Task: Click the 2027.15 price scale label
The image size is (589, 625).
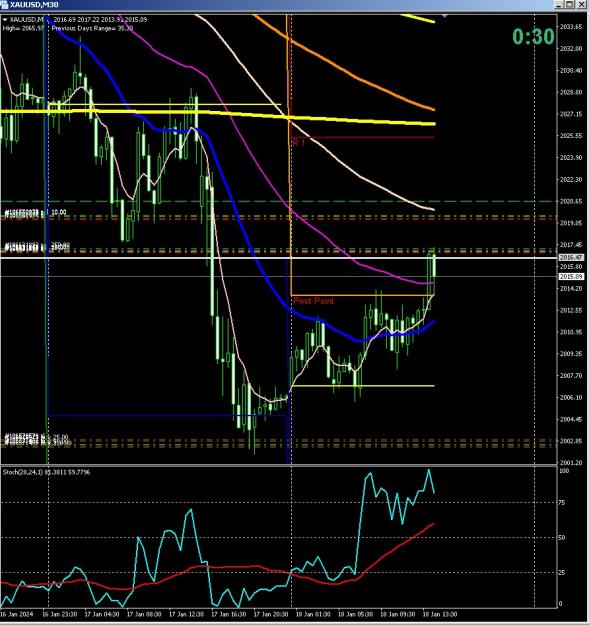Action: 571,114
